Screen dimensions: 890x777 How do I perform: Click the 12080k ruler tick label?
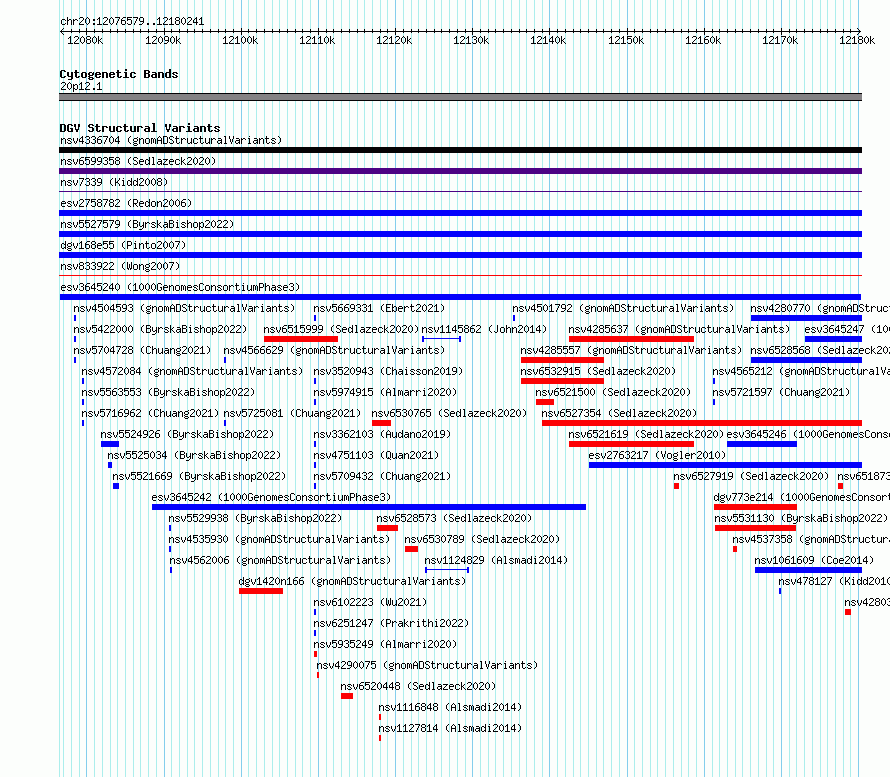pos(85,40)
